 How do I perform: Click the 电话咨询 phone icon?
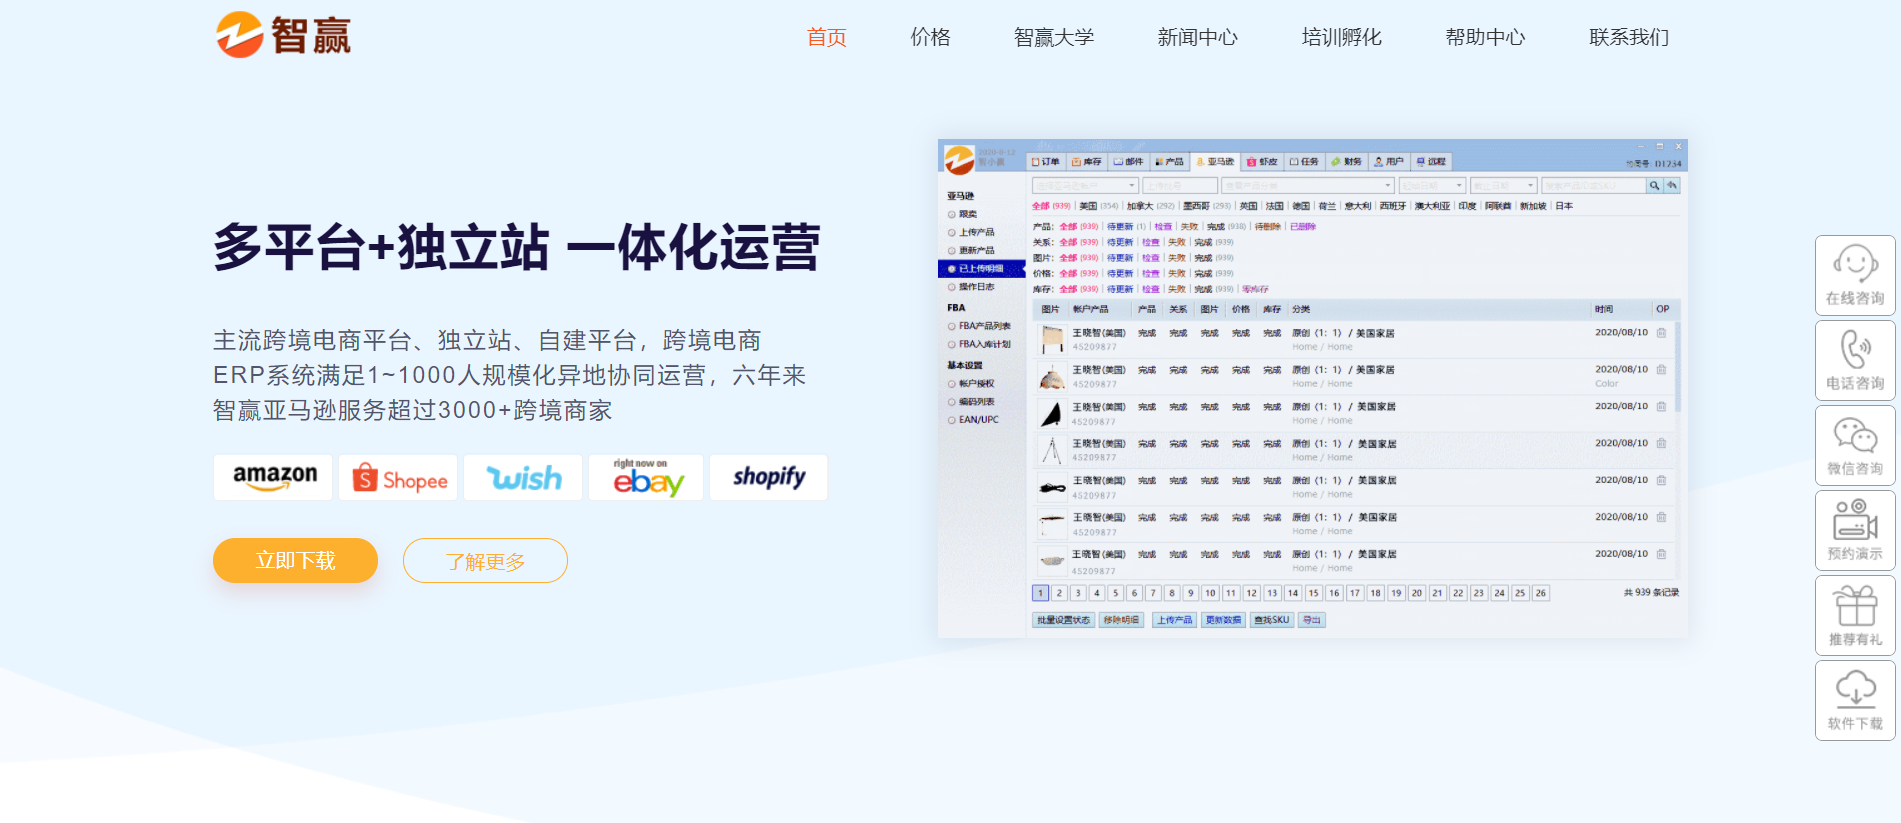1855,360
